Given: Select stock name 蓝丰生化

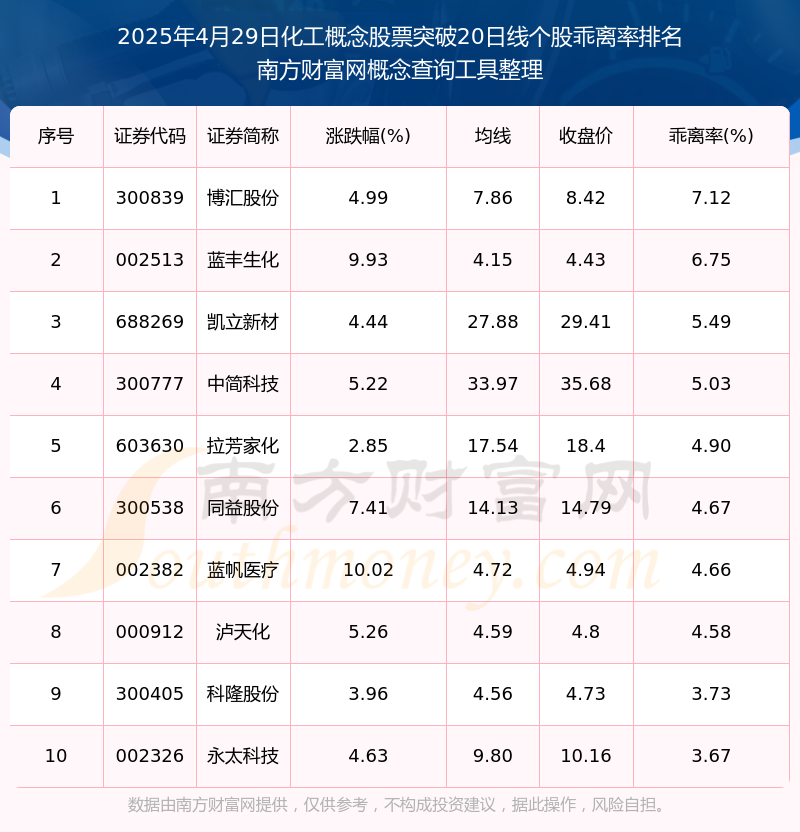Looking at the screenshot, I should coord(243,260).
